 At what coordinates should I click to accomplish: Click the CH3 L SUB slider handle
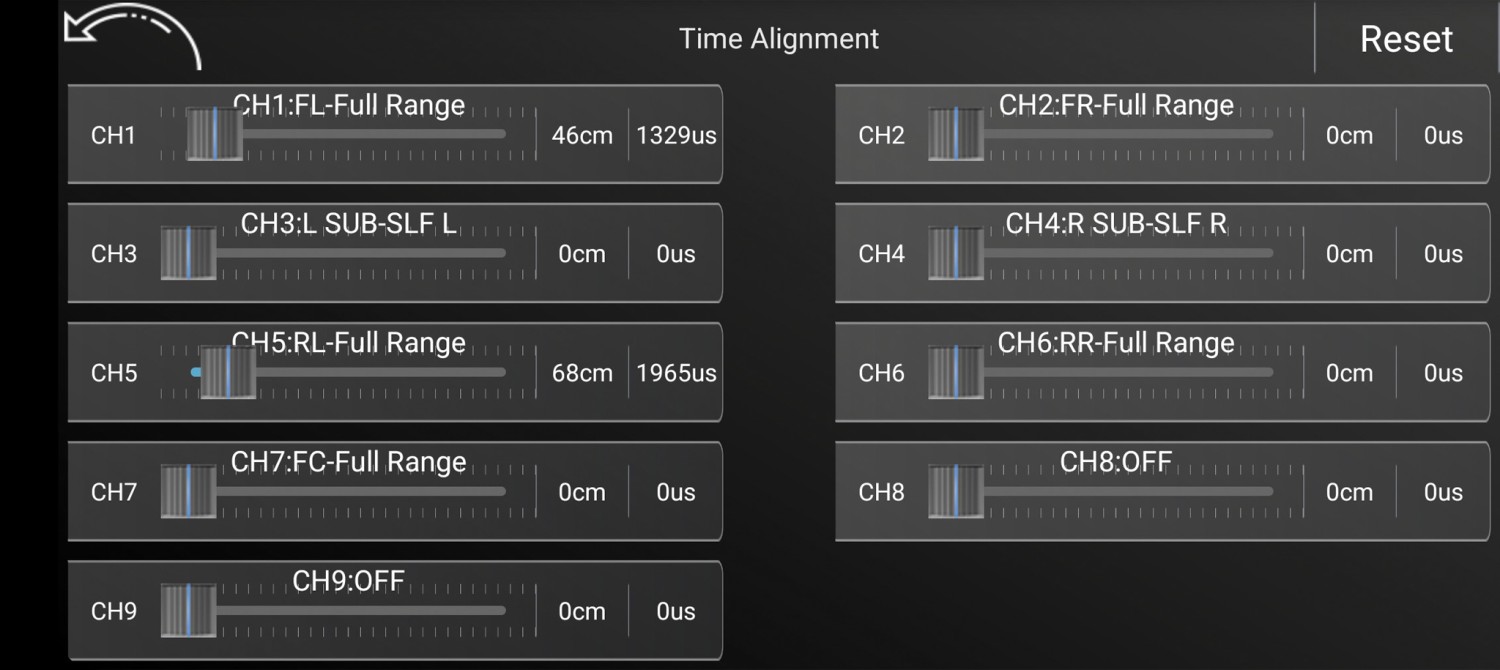coord(188,254)
